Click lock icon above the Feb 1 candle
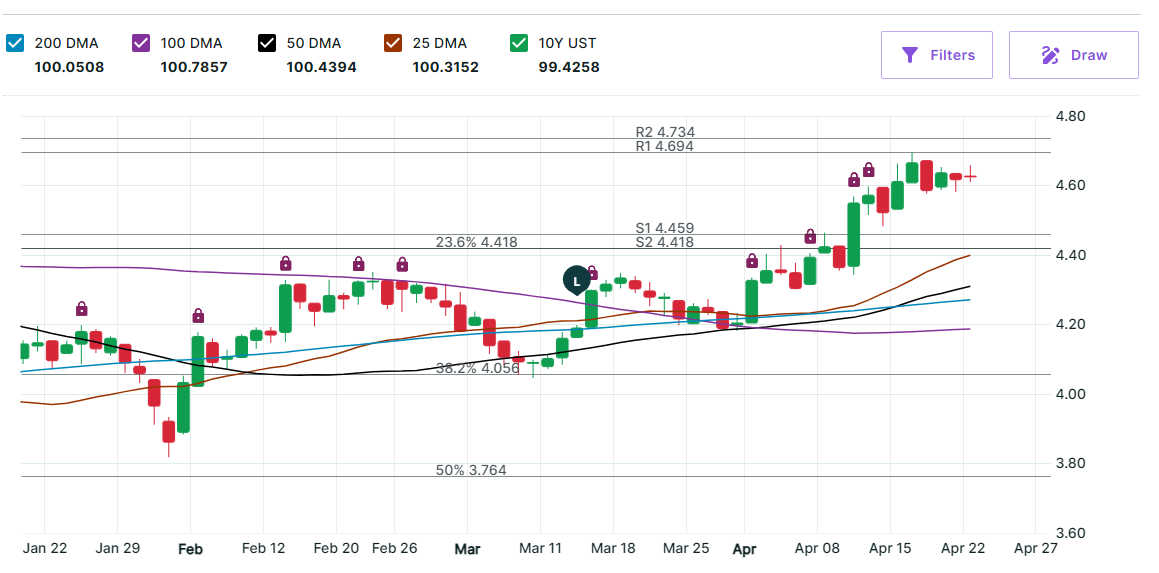This screenshot has width=1159, height=573. tap(198, 316)
